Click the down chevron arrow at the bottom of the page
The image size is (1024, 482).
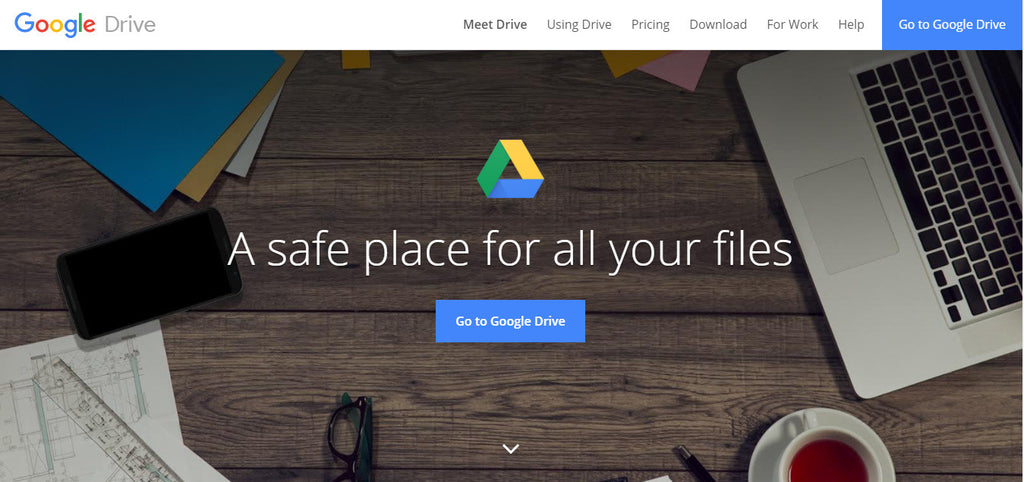click(511, 449)
